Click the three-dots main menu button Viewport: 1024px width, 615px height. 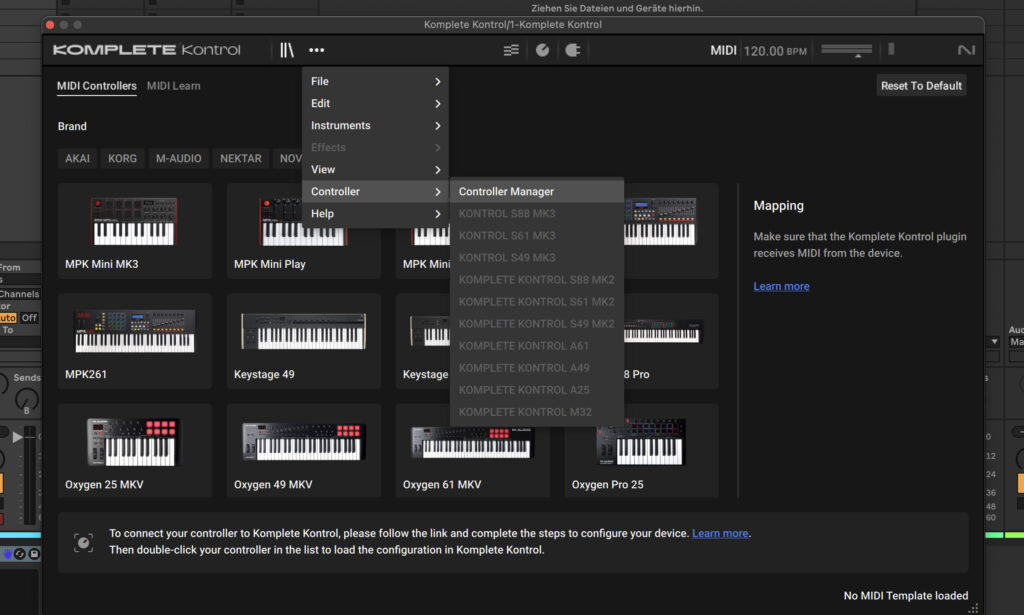[x=317, y=50]
